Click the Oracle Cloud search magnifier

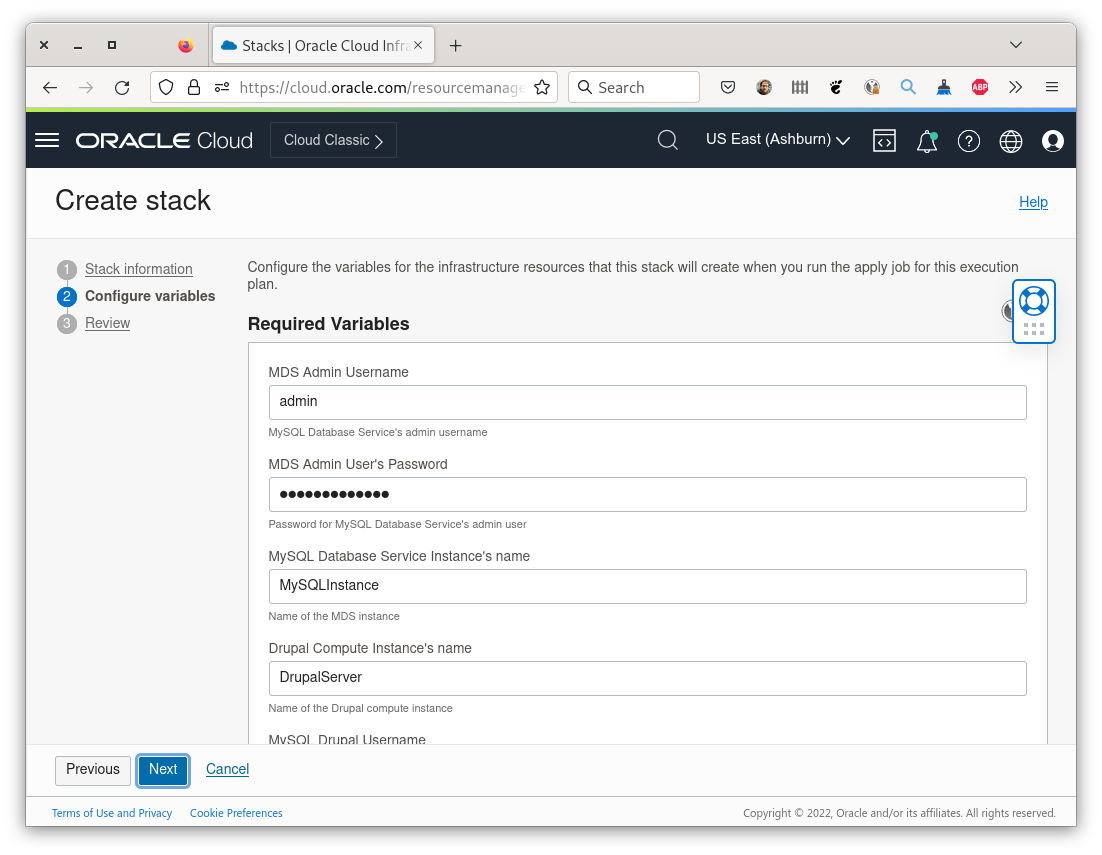pyautogui.click(x=667, y=140)
